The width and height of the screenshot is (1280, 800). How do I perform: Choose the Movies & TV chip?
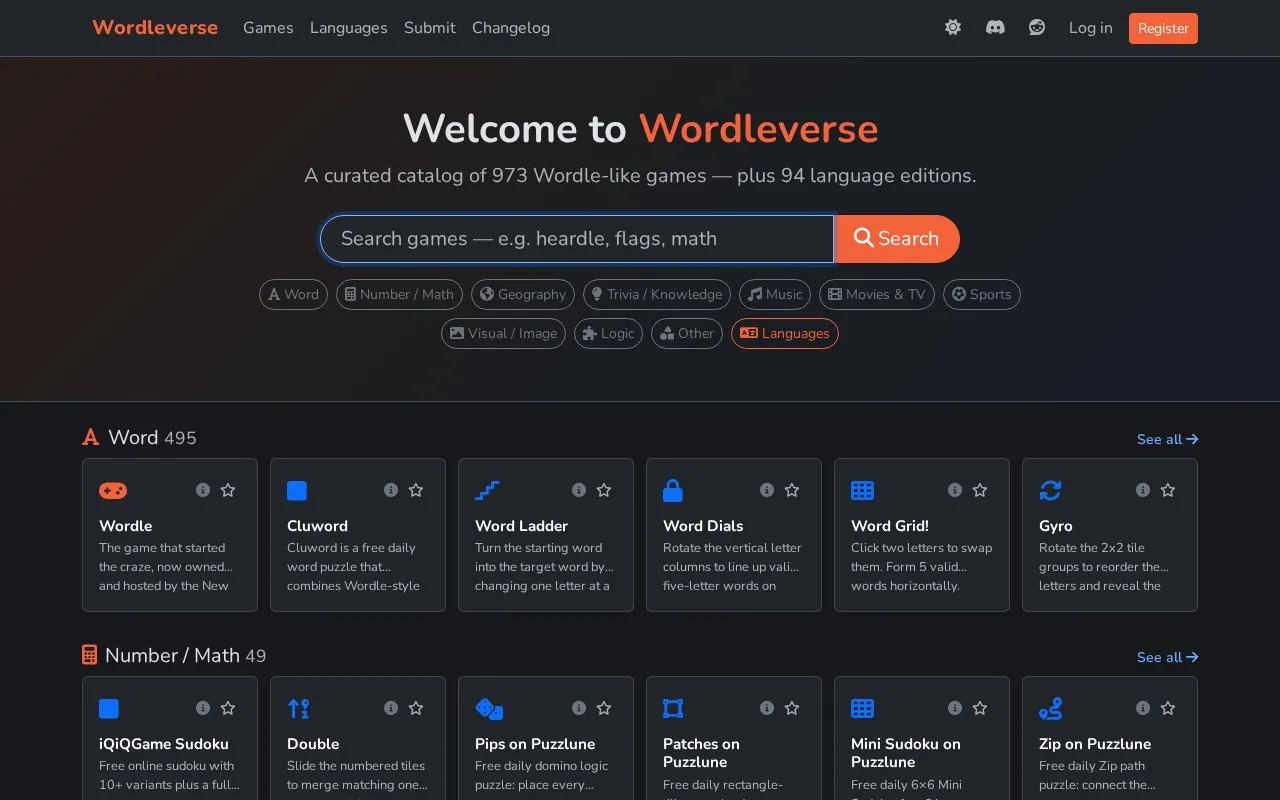tap(877, 294)
